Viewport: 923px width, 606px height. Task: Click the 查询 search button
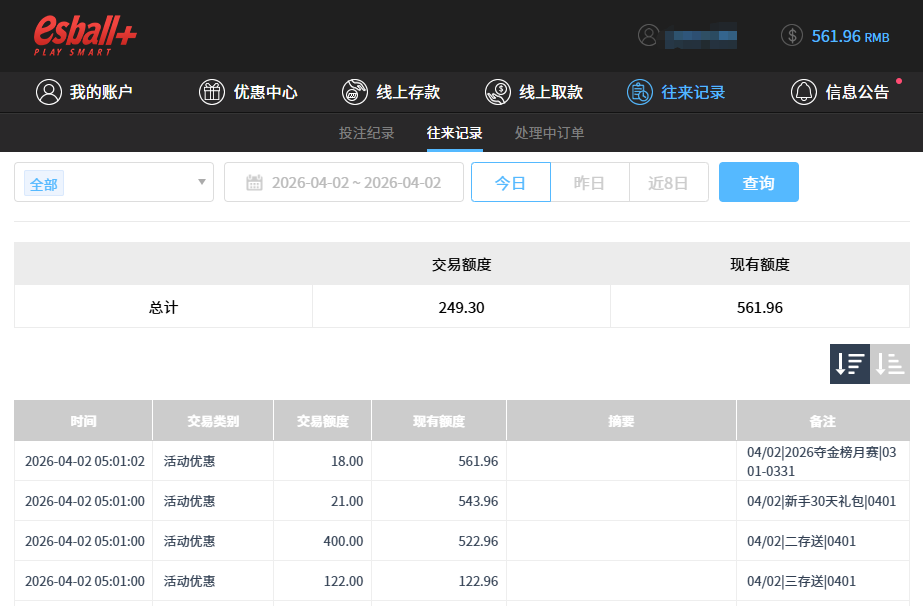pos(758,183)
